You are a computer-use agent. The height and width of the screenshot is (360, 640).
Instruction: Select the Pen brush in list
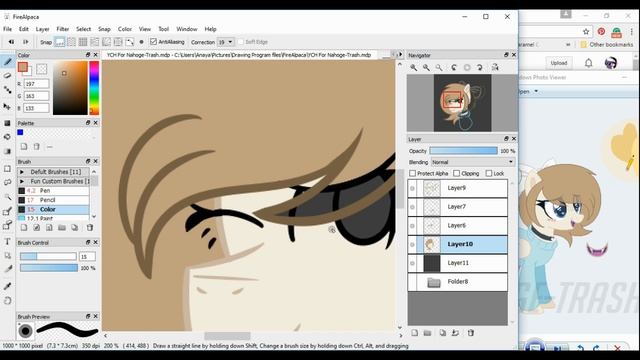pyautogui.click(x=53, y=191)
